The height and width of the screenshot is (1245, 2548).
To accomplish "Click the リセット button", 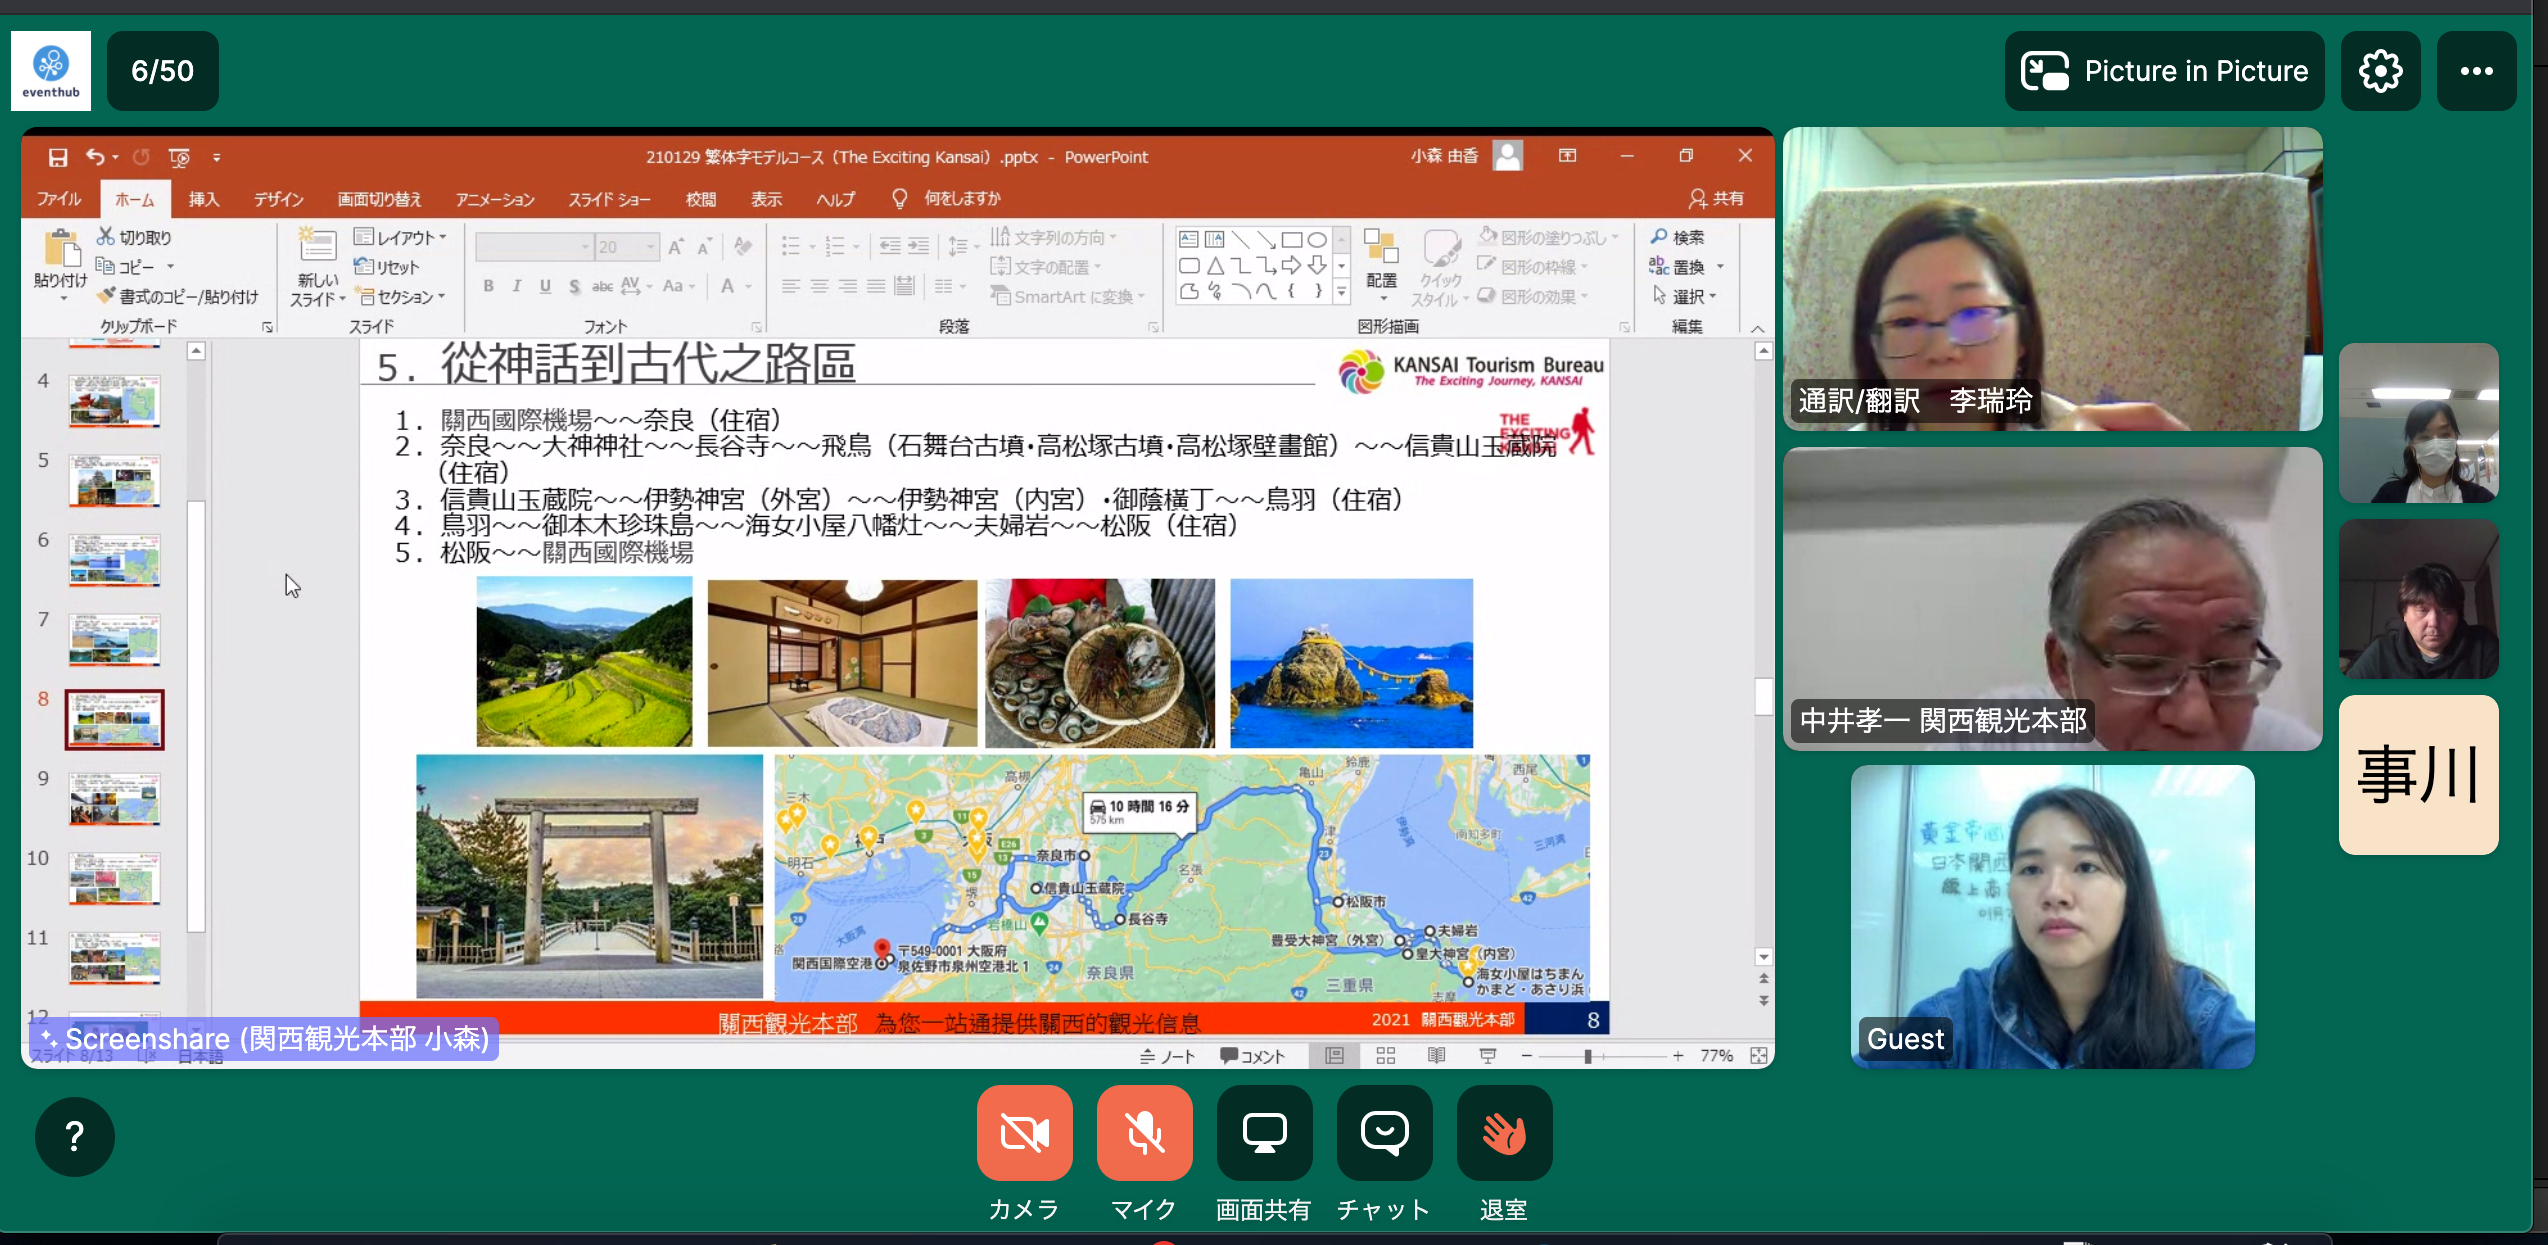I will pyautogui.click(x=387, y=267).
